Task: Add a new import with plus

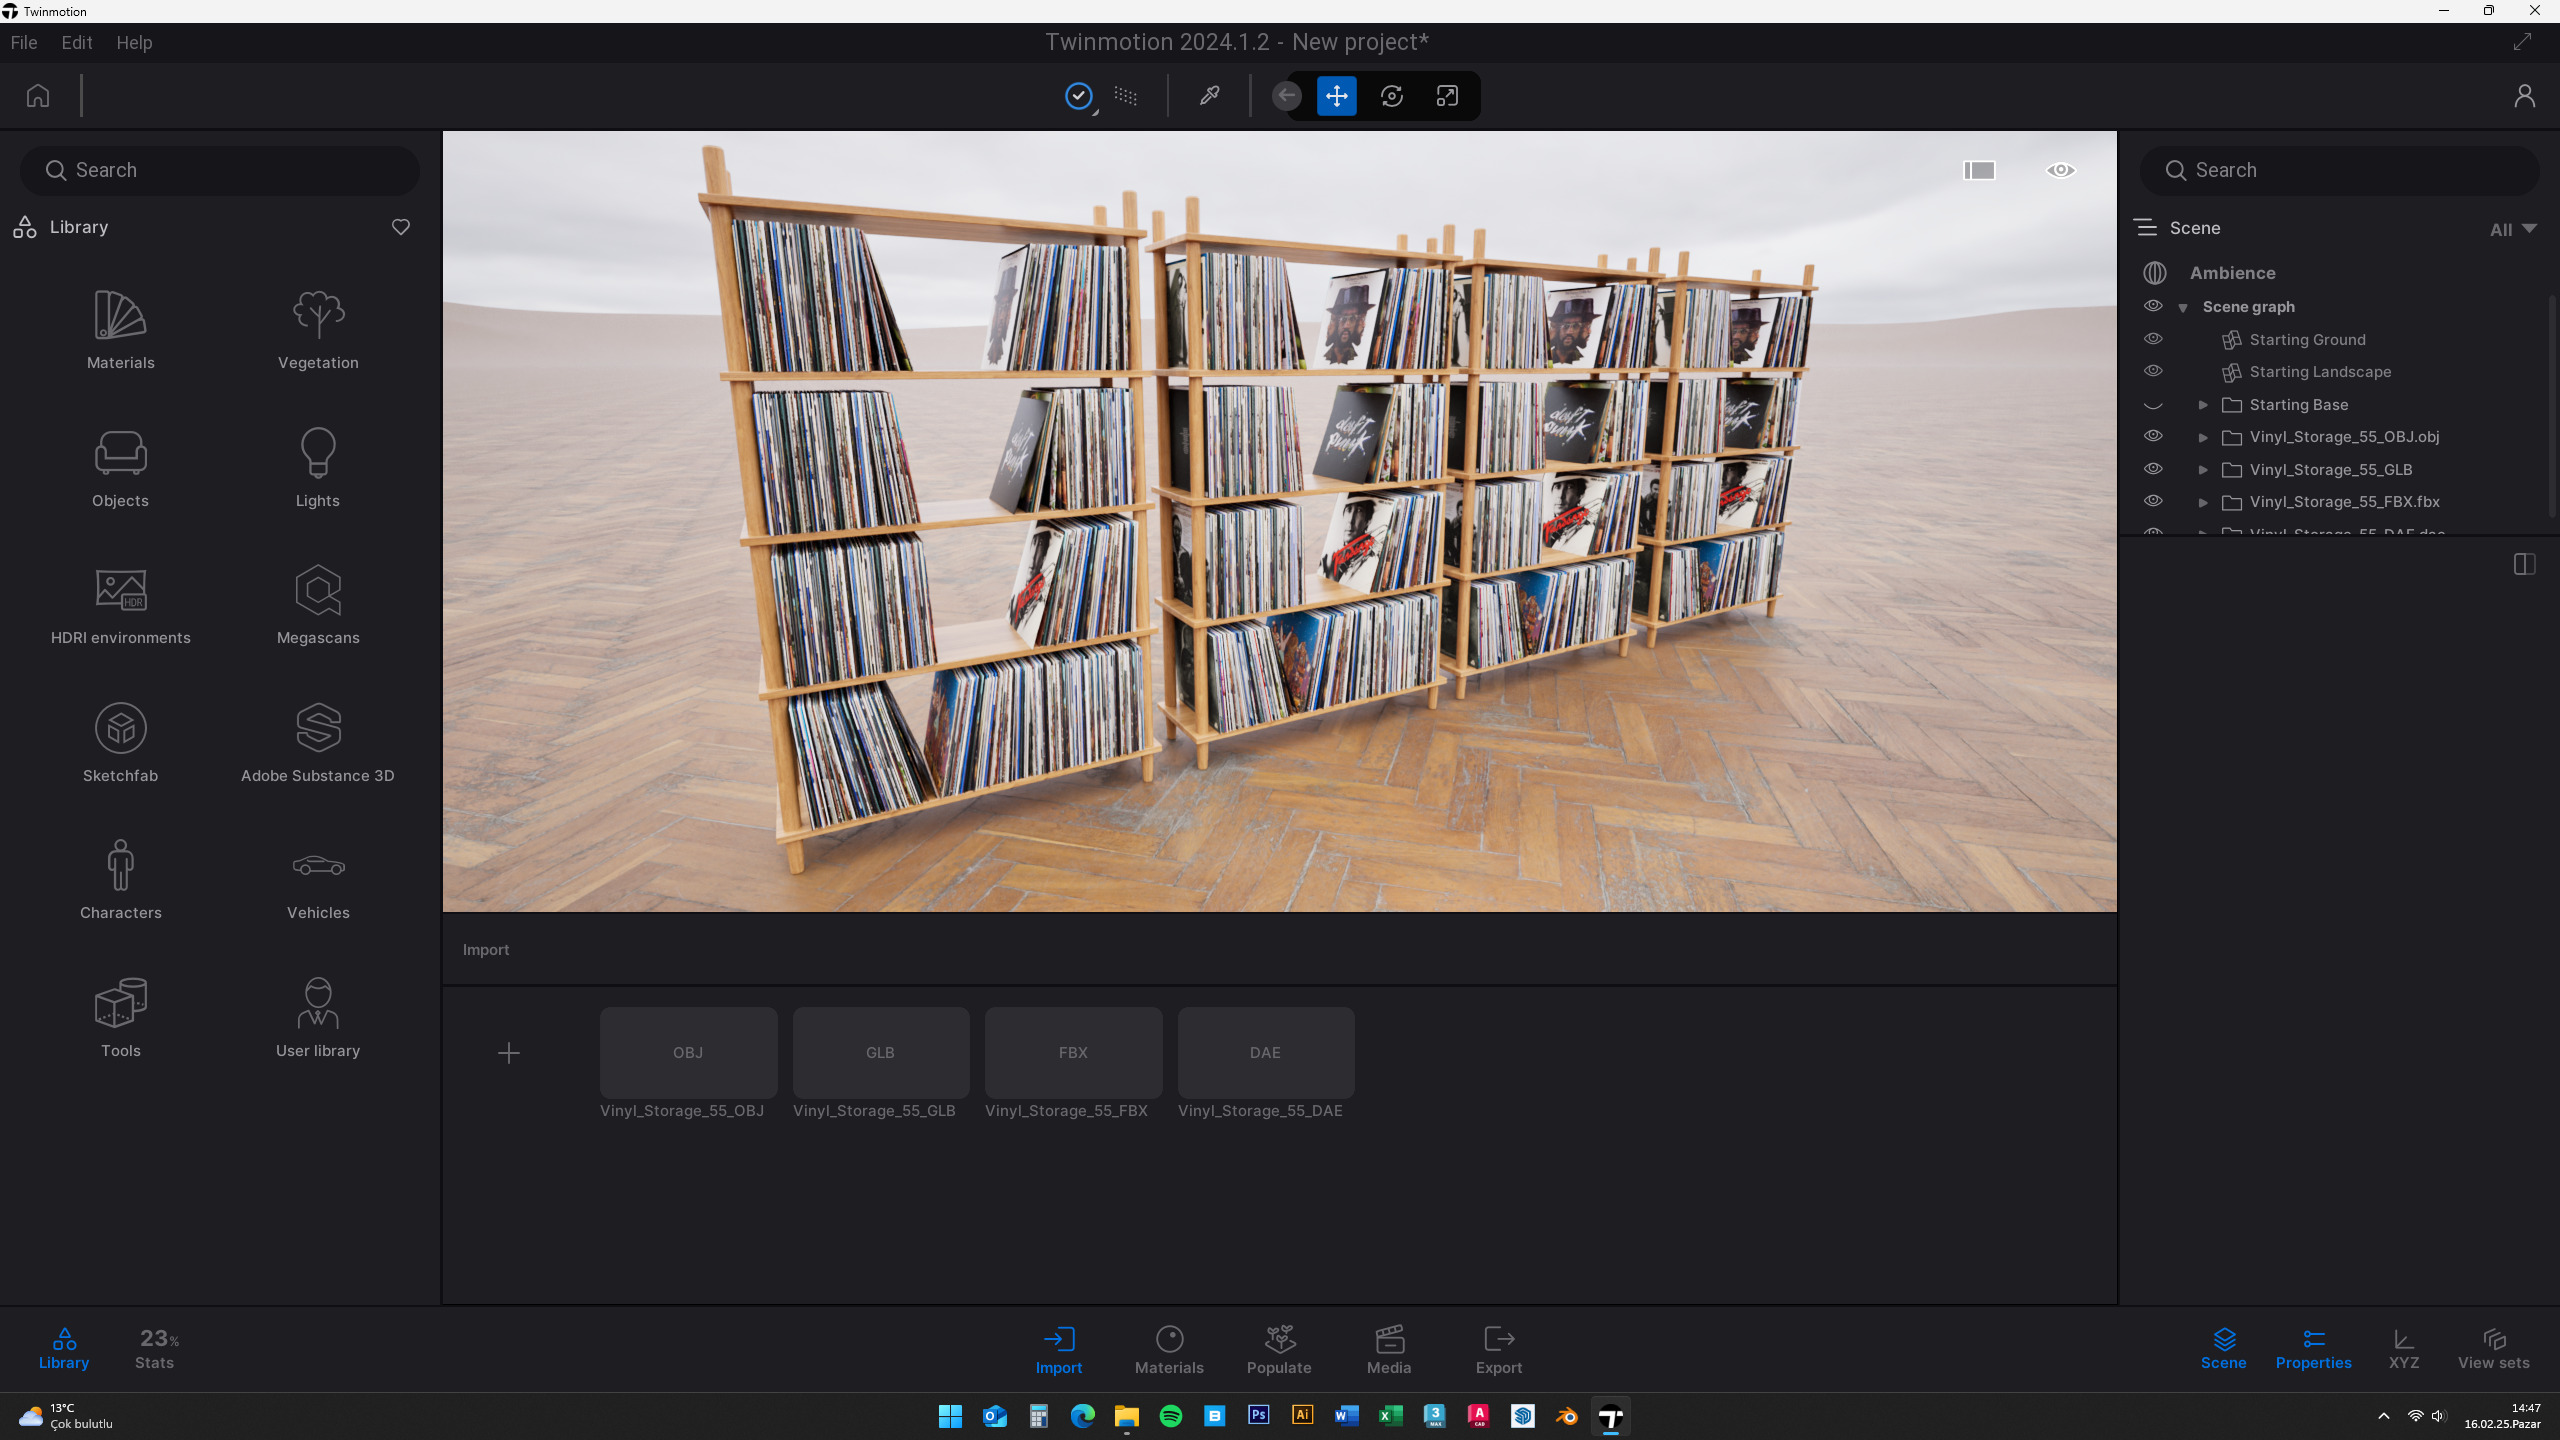Action: pos(509,1052)
